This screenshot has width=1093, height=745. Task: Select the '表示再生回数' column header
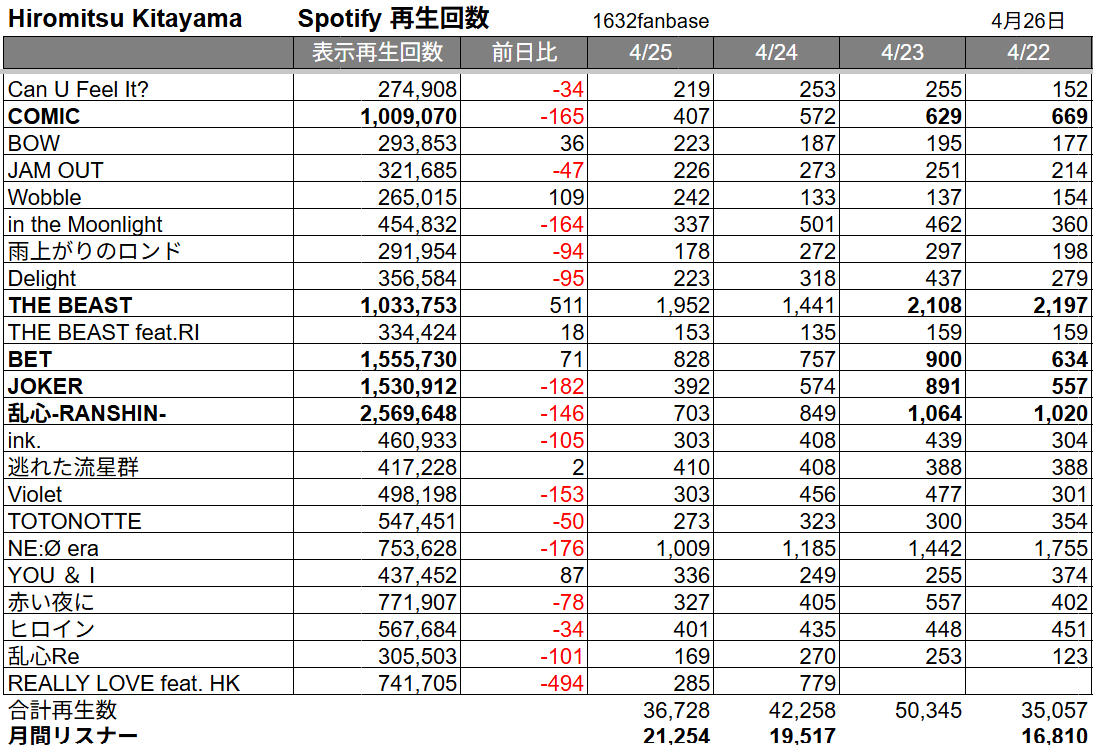tap(377, 52)
